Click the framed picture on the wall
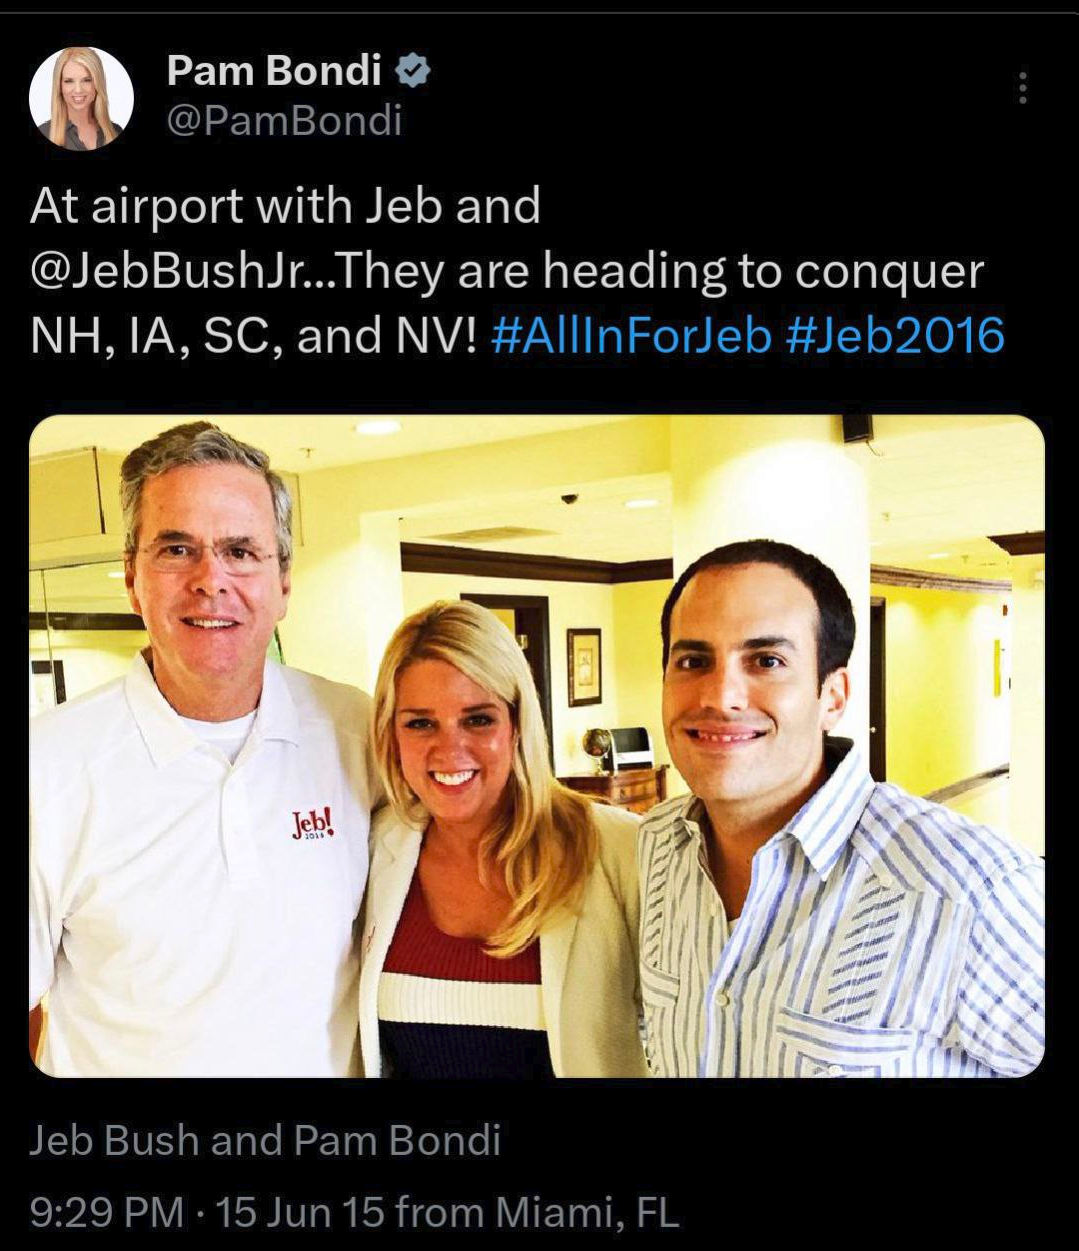The width and height of the screenshot is (1079, 1251). pyautogui.click(x=584, y=666)
